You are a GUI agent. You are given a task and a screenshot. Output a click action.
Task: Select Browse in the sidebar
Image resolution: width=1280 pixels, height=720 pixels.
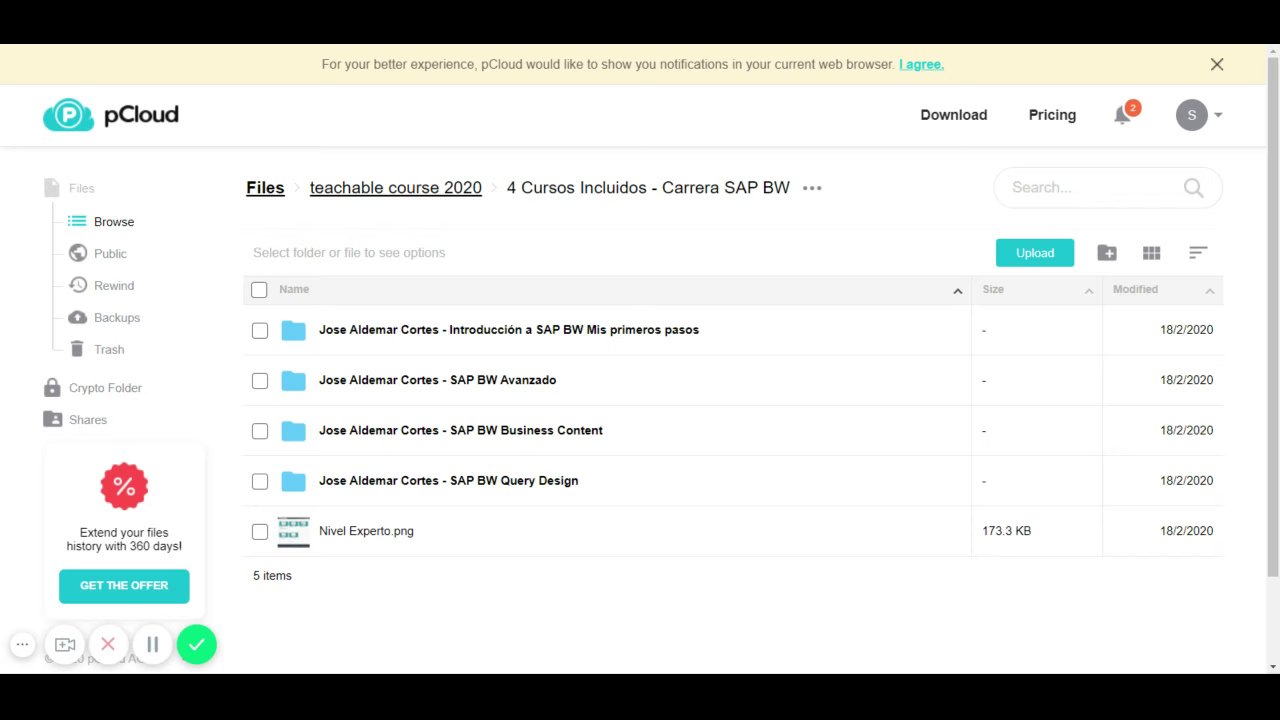[x=114, y=222]
